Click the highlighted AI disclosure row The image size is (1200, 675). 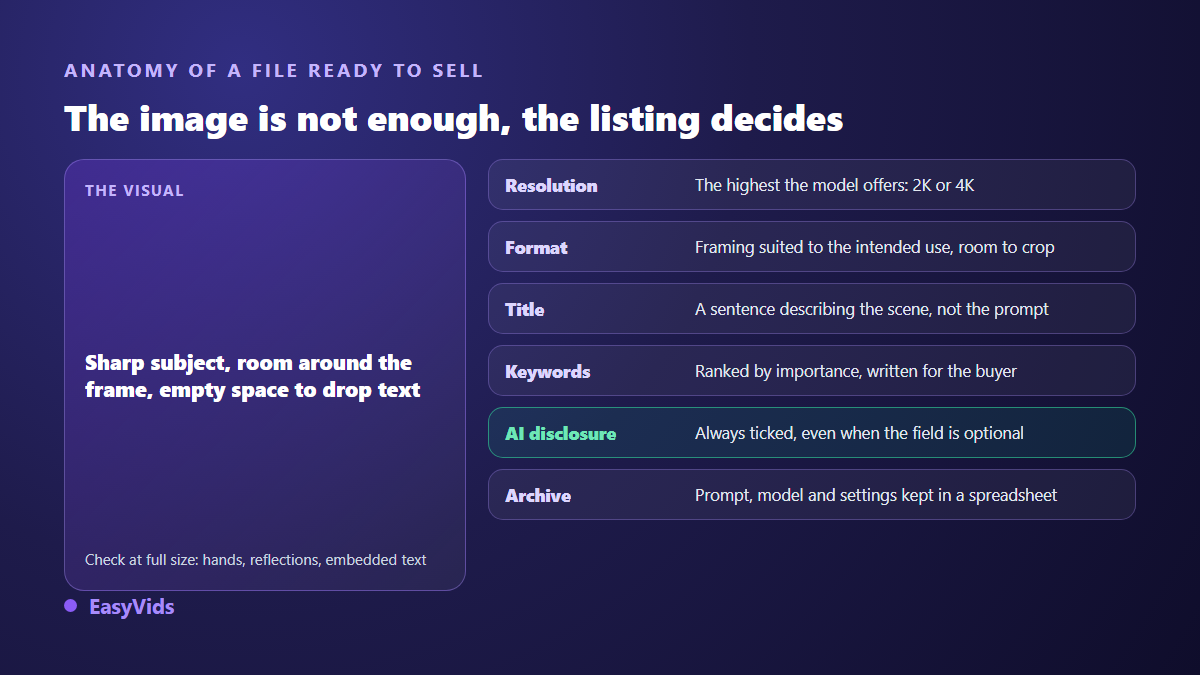pos(812,433)
